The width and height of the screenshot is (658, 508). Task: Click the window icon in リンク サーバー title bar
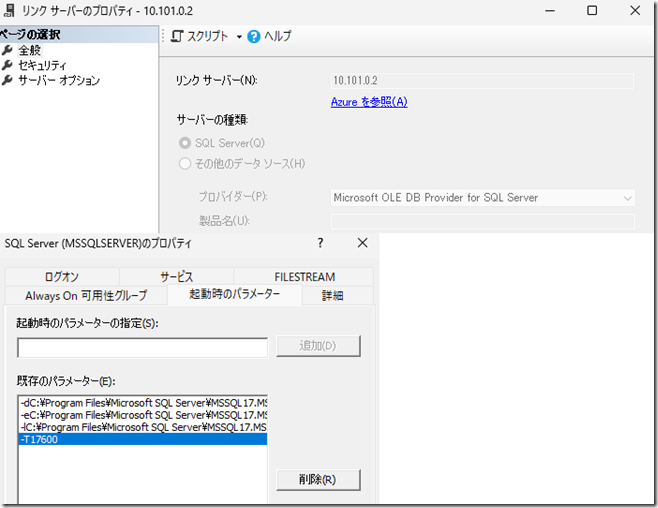tap(10, 10)
